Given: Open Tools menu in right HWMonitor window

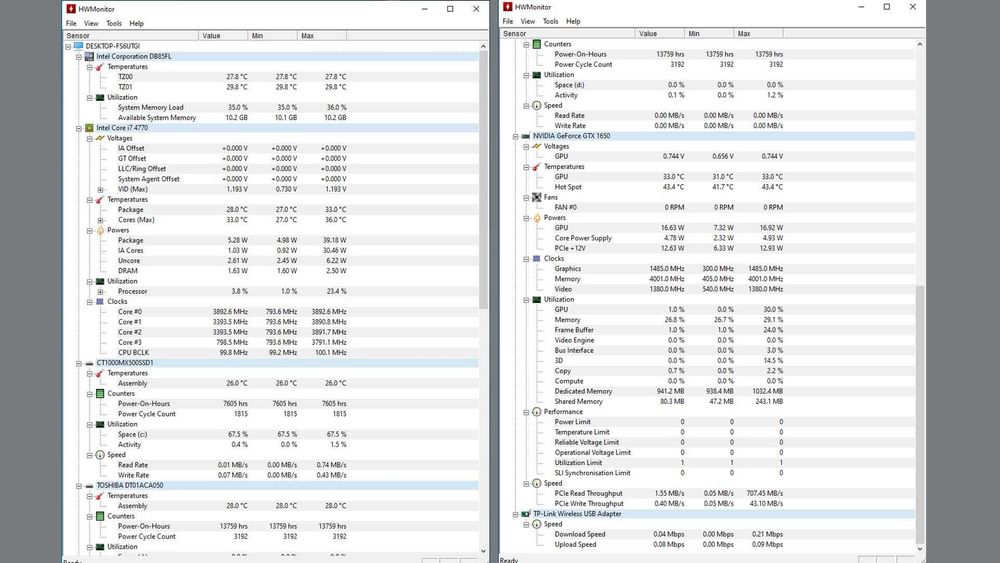Looking at the screenshot, I should 550,21.
